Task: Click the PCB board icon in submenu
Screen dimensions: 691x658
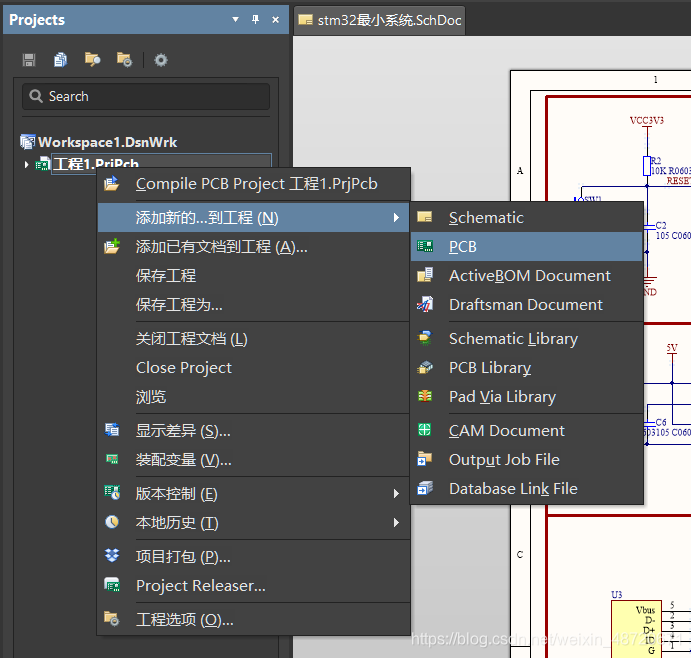Action: point(425,246)
